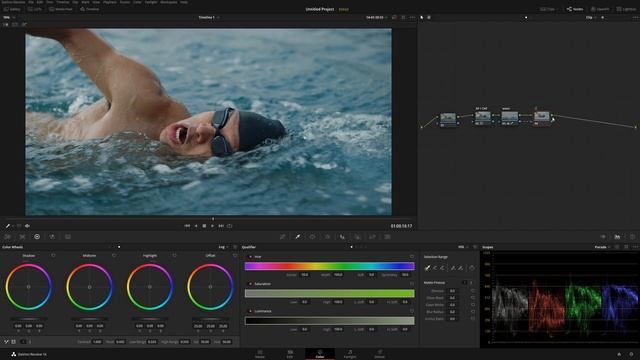
Task: Click the viewer eyedropper tool
Action: [x=7, y=226]
